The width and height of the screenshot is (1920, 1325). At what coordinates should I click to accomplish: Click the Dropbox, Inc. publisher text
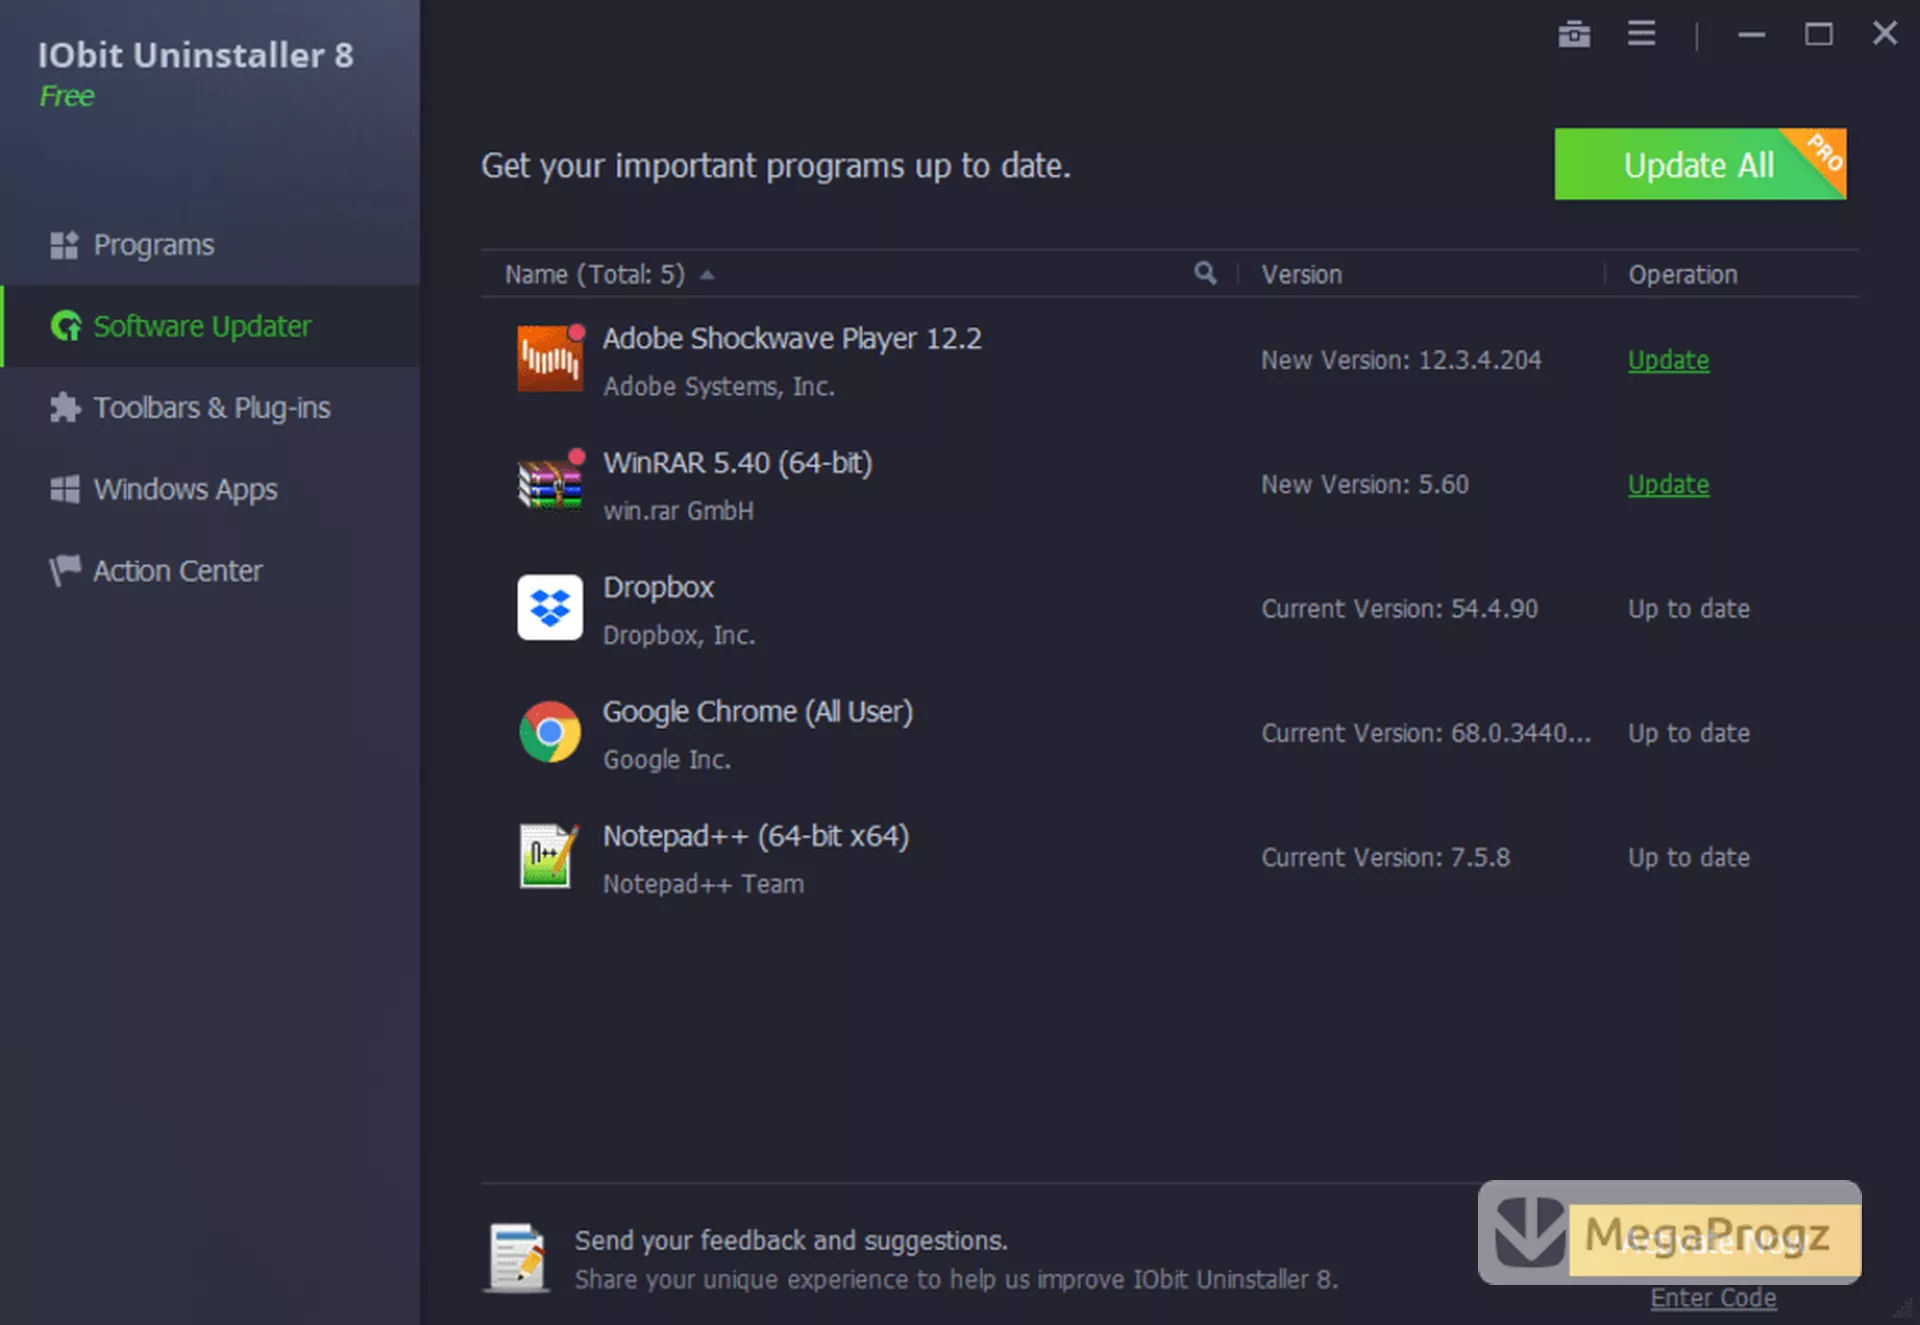679,635
